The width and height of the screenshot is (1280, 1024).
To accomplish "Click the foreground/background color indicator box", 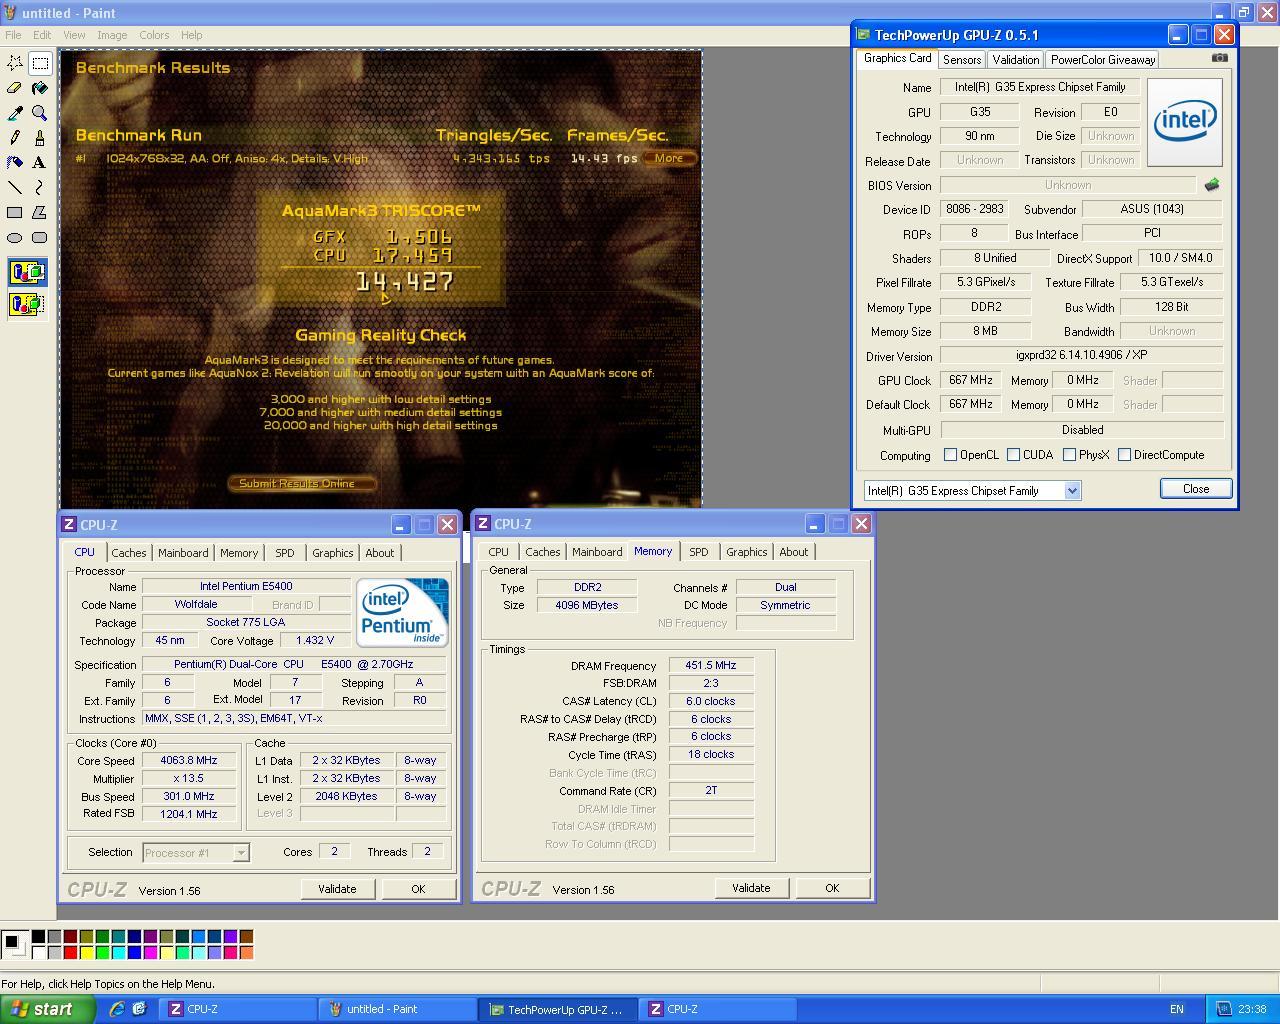I will 15,944.
